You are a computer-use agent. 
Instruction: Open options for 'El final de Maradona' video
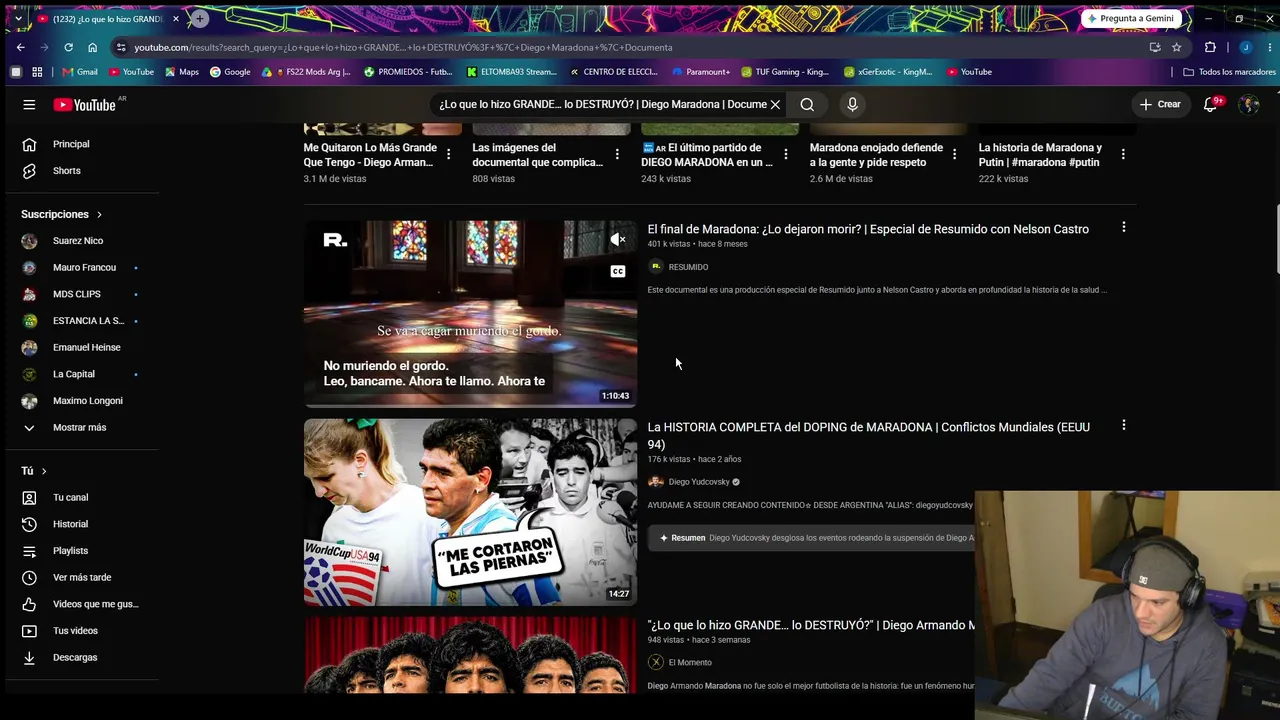click(x=1123, y=228)
